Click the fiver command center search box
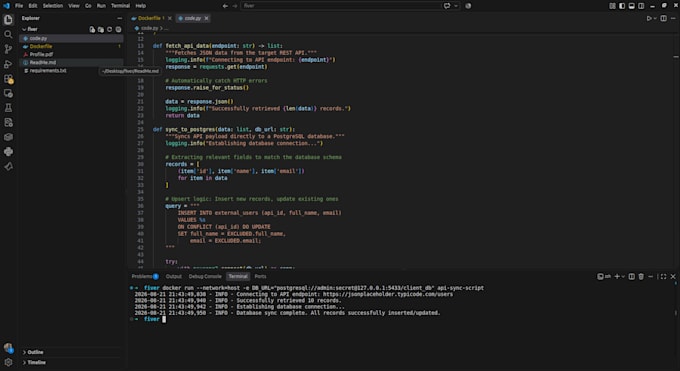This screenshot has width=680, height=371. point(341,6)
